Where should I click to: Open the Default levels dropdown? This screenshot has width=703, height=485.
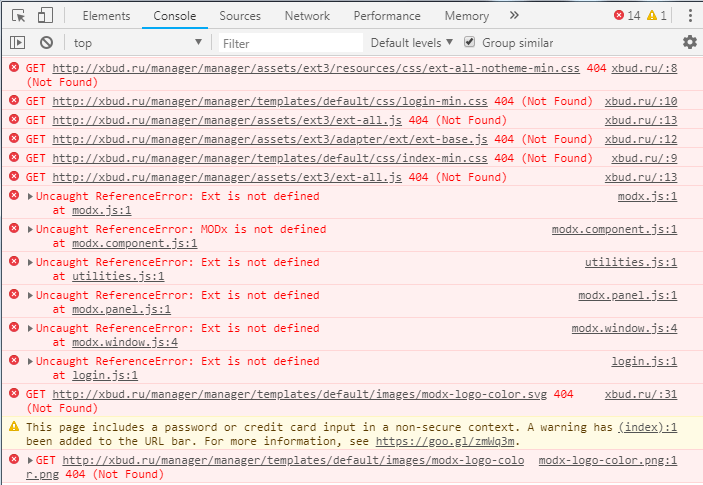(412, 43)
